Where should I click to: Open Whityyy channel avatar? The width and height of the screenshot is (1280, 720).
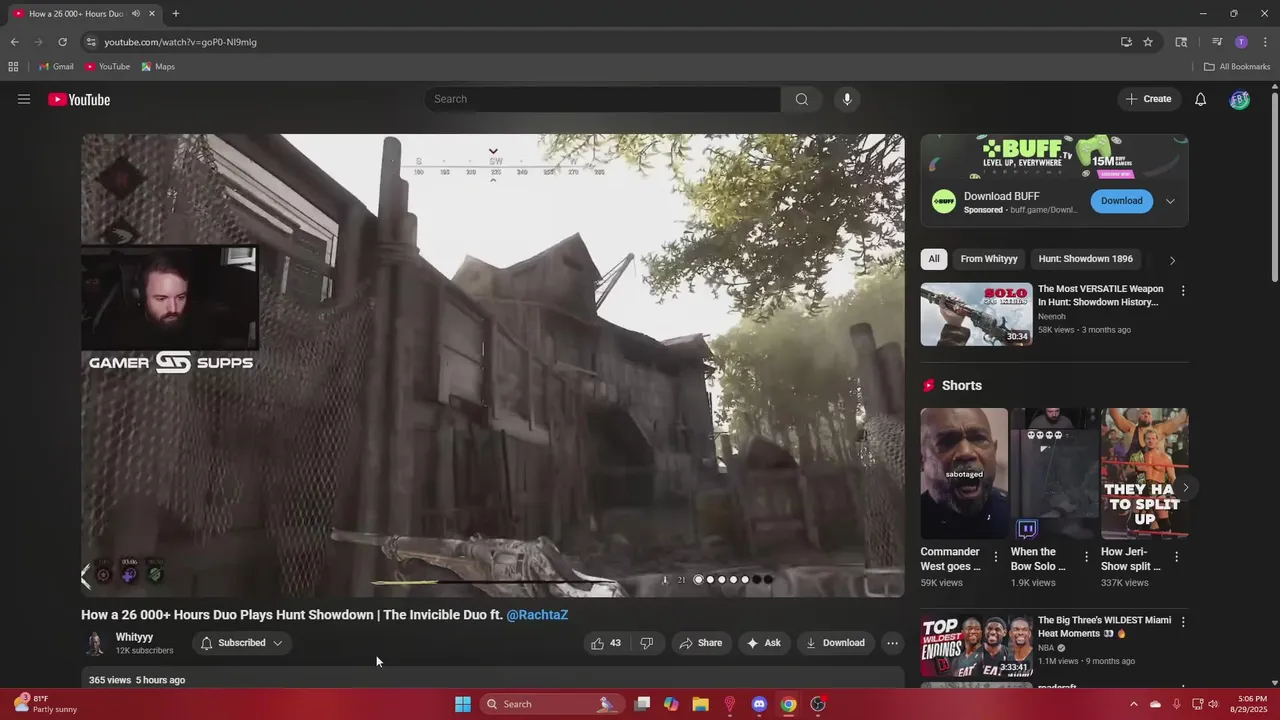[95, 643]
